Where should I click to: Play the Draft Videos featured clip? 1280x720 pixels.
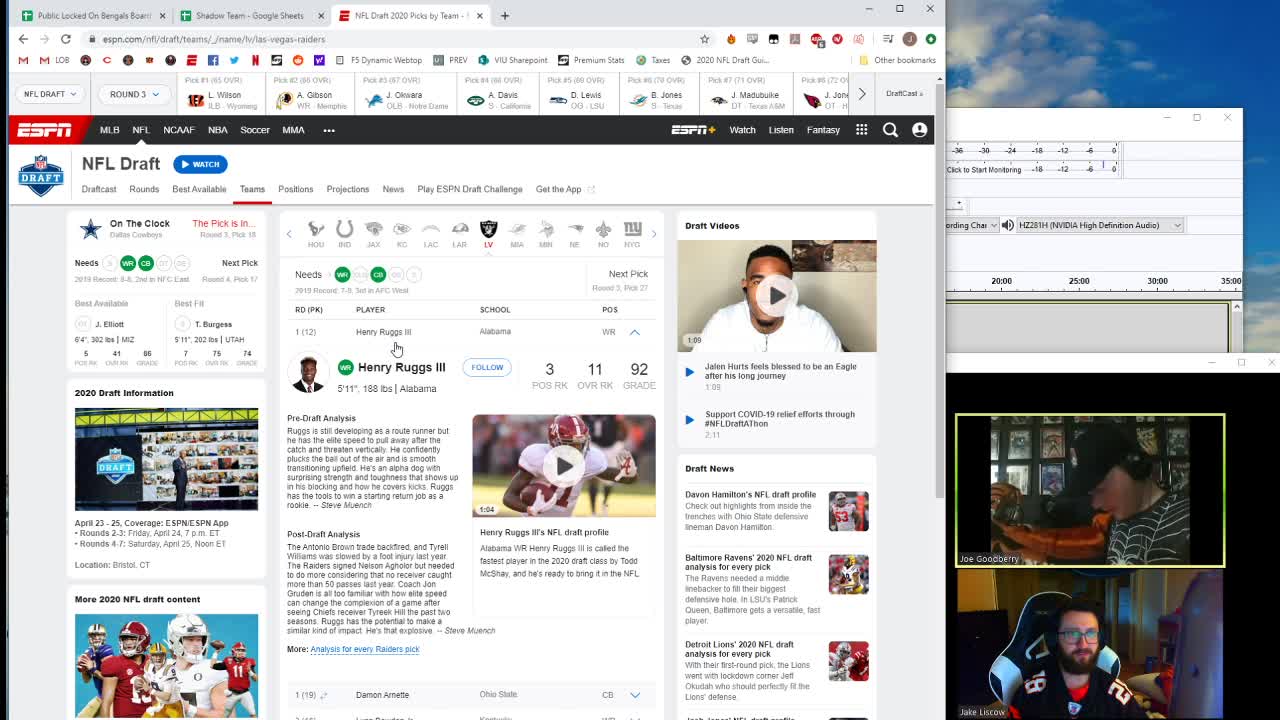point(776,295)
